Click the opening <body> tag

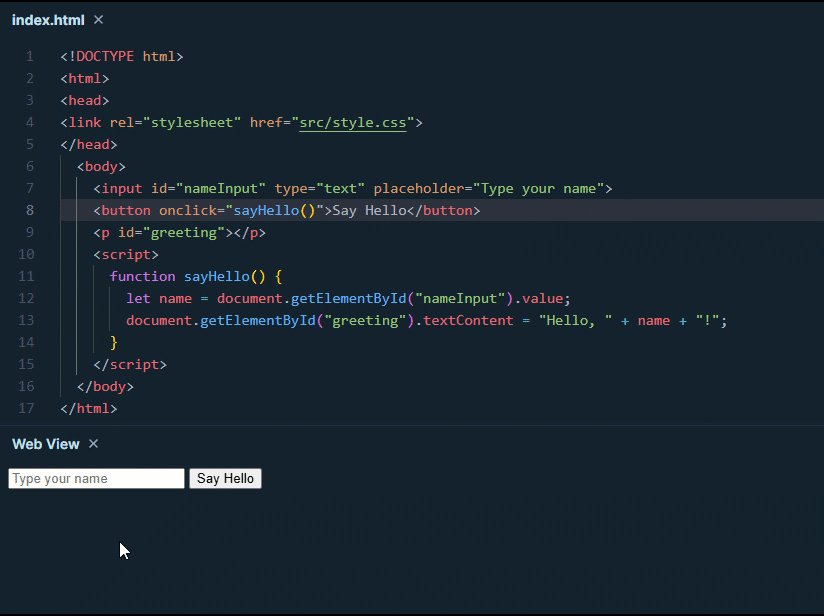click(101, 167)
